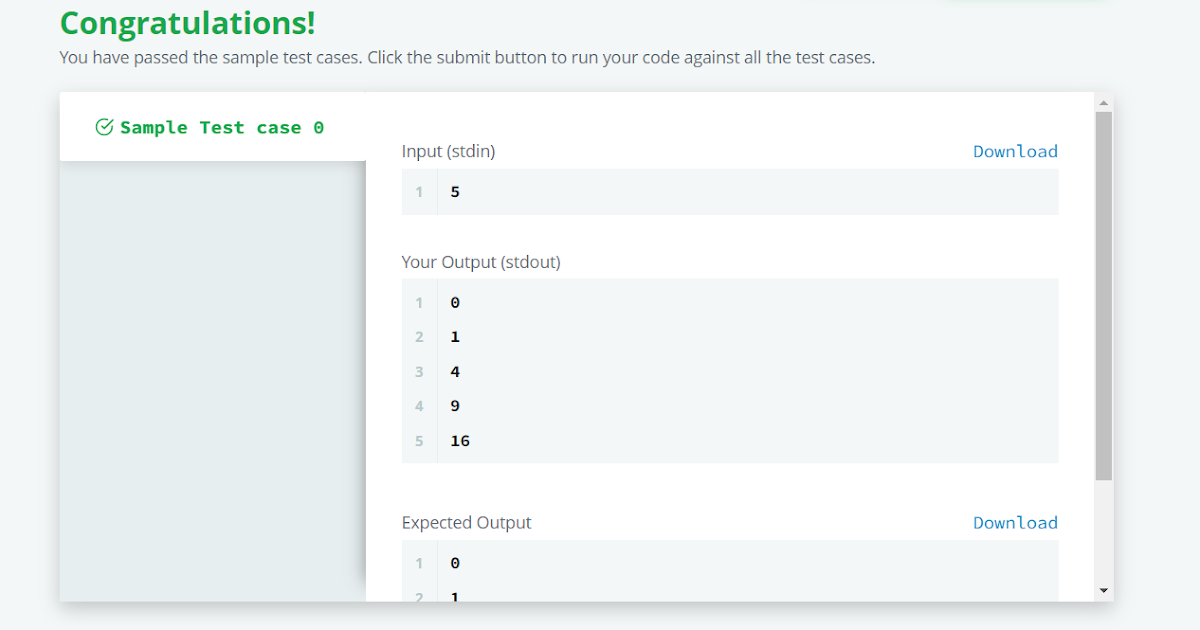Click the Your Output (stdout) label
This screenshot has height=630, width=1200.
click(481, 262)
